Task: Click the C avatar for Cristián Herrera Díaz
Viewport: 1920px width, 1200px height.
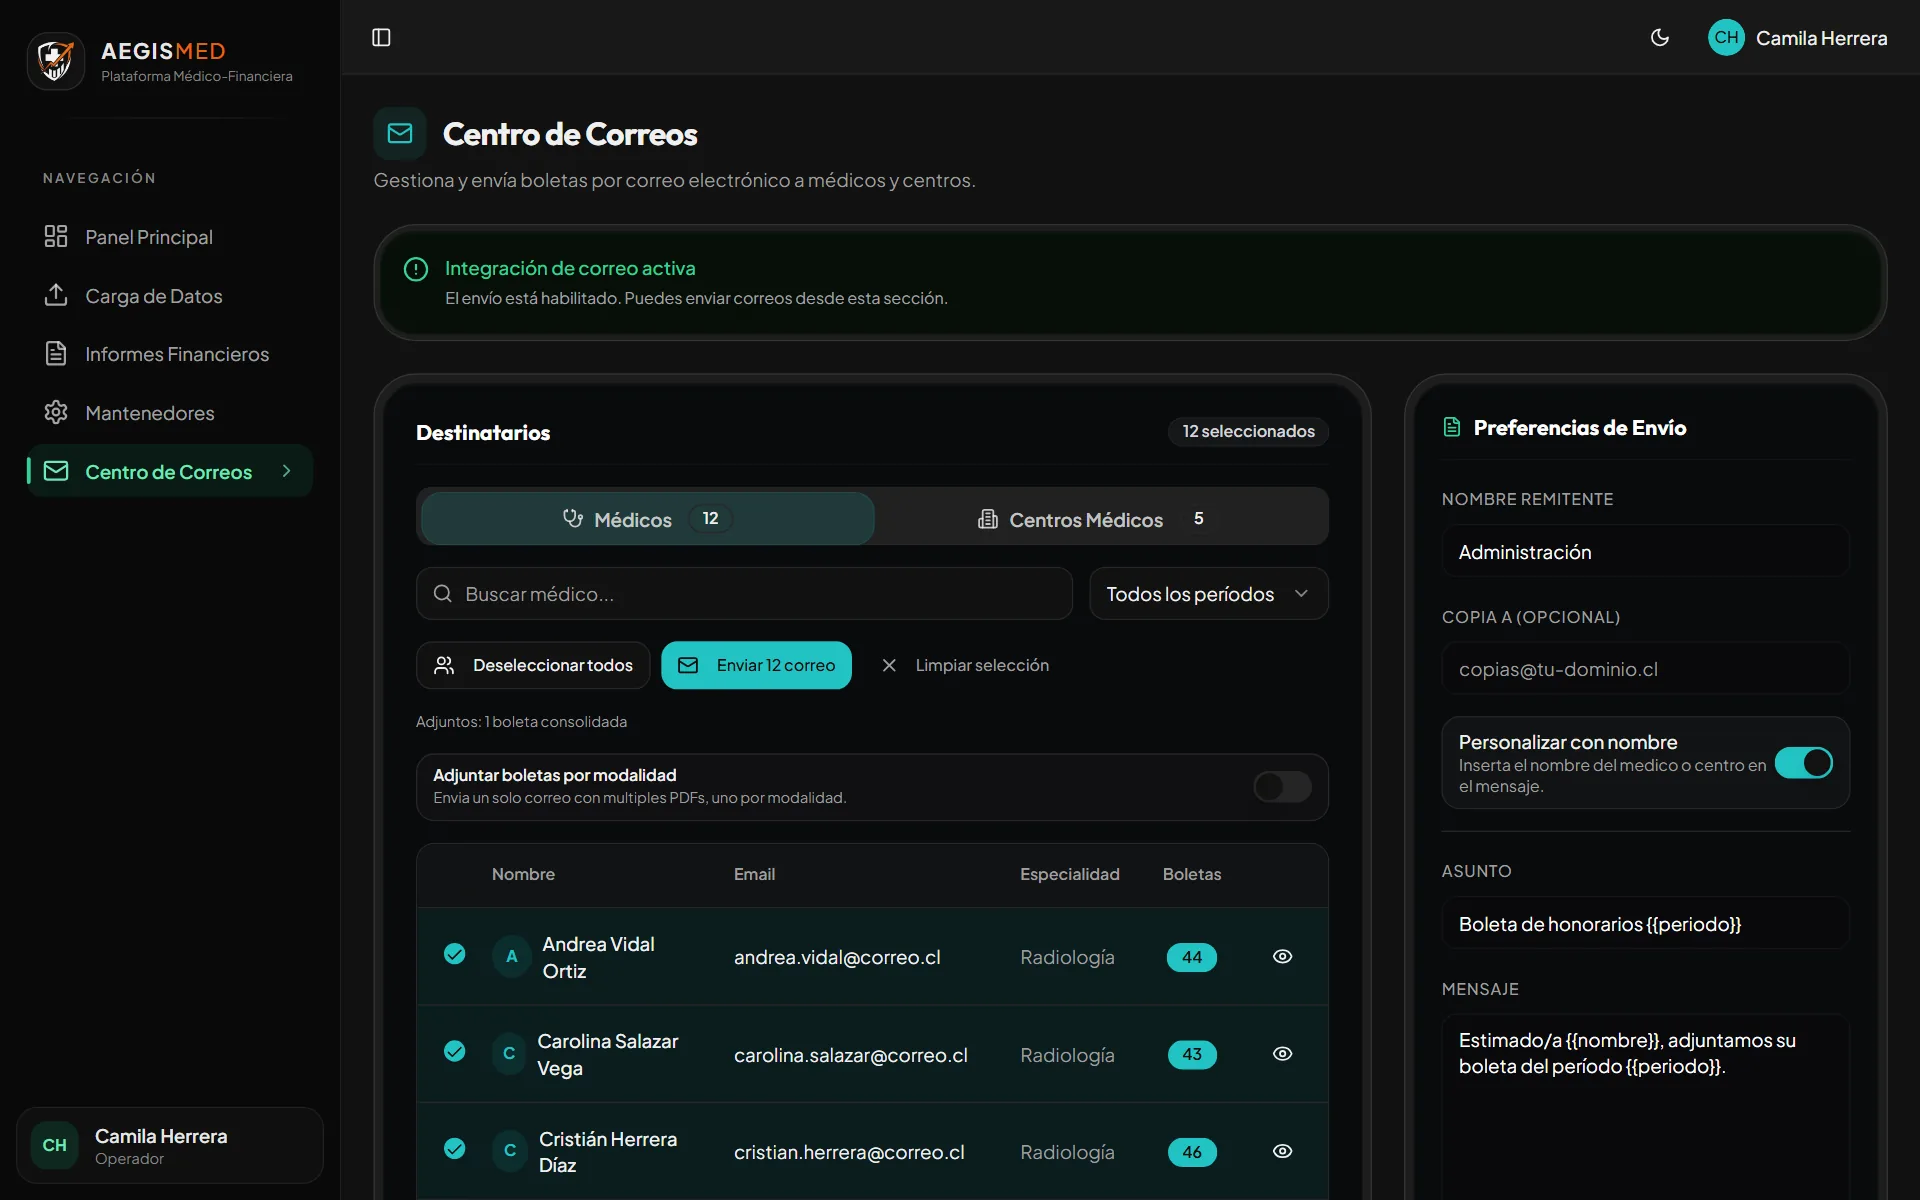Action: 510,1151
